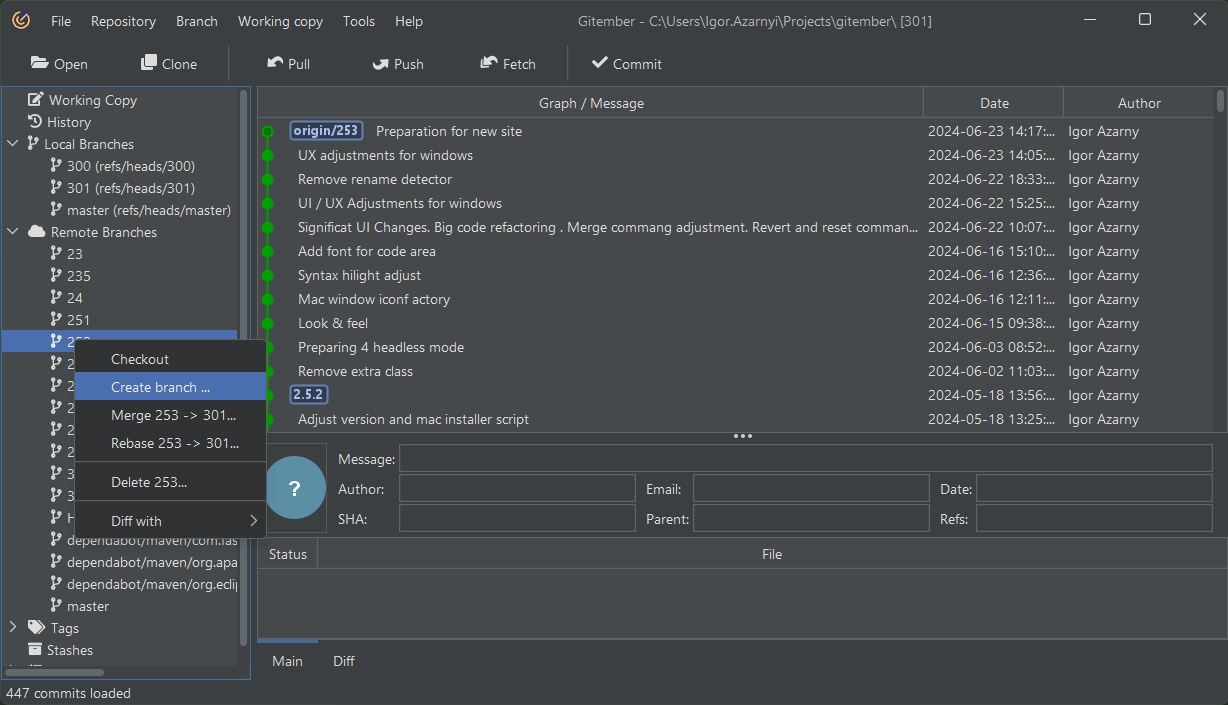This screenshot has height=705, width=1228.
Task: Select the History item in sidebar
Action: click(x=68, y=122)
